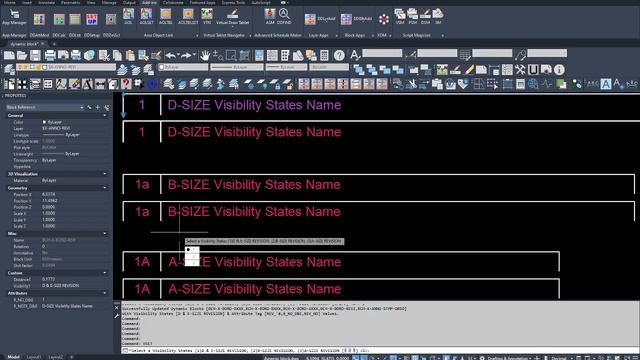This screenshot has height=360, width=640.
Task: Open the linetype ByLayer dropdown
Action: pos(237,67)
